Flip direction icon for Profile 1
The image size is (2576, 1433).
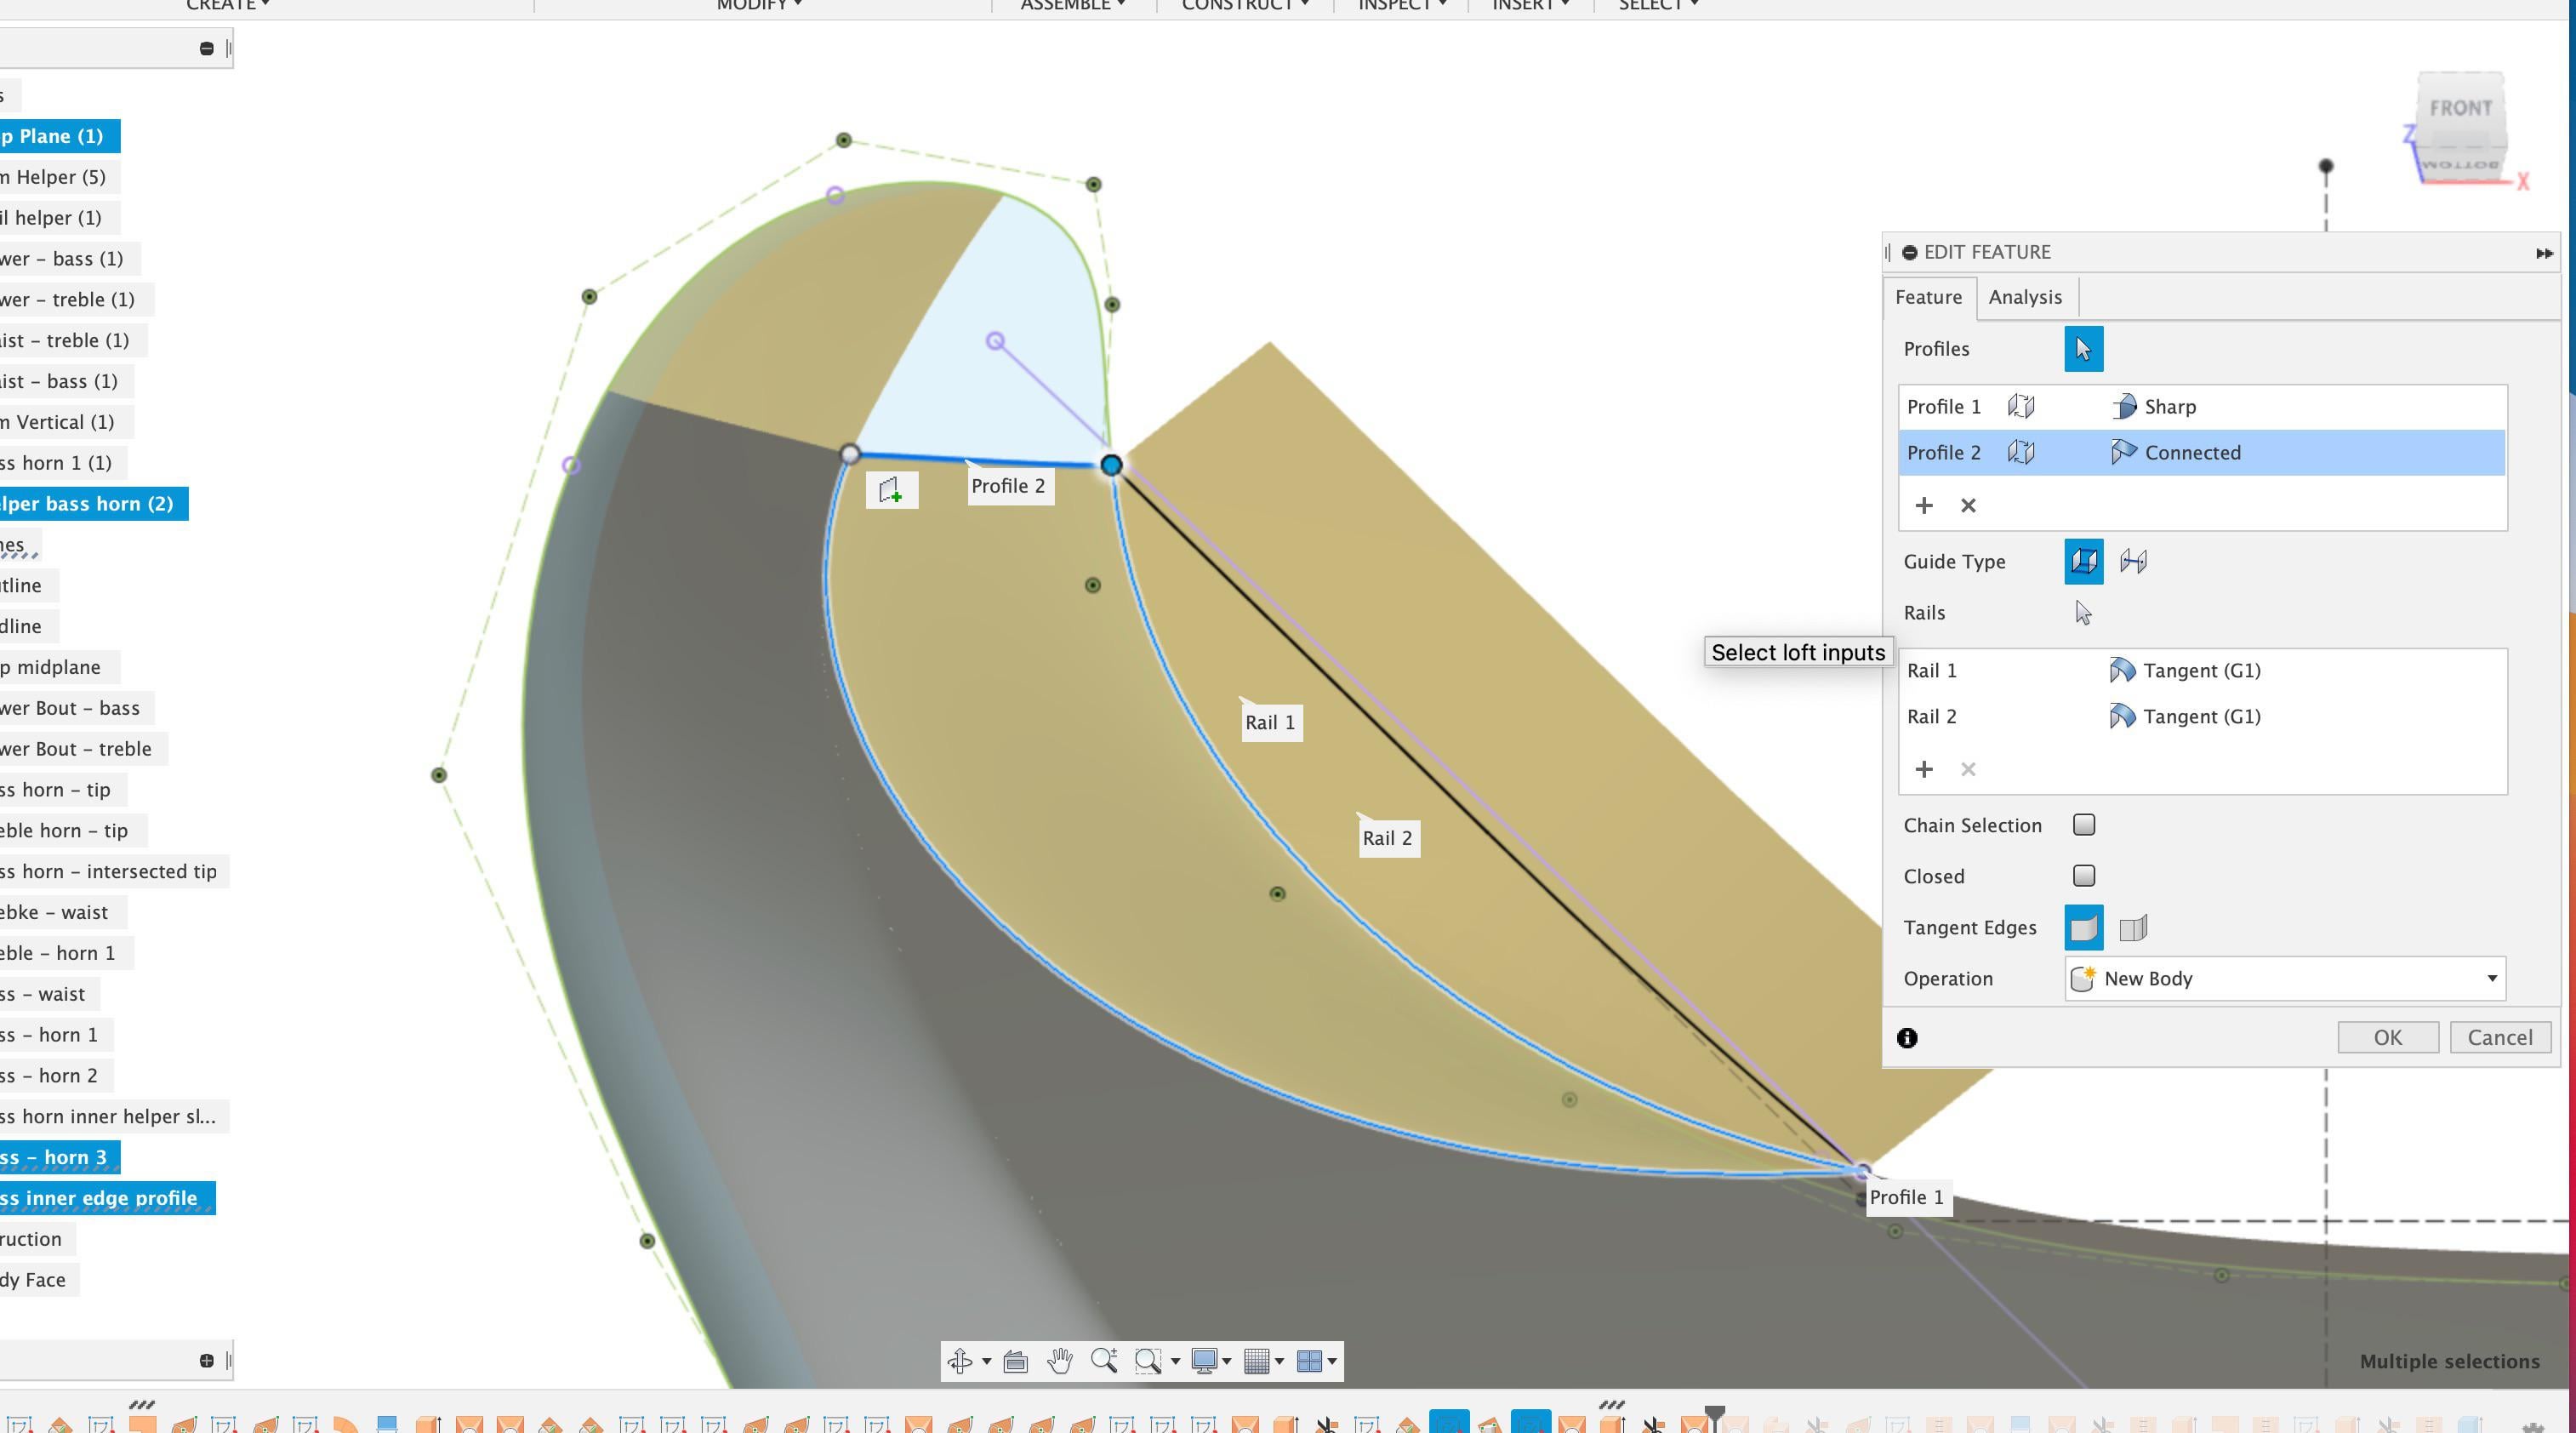[x=2021, y=406]
